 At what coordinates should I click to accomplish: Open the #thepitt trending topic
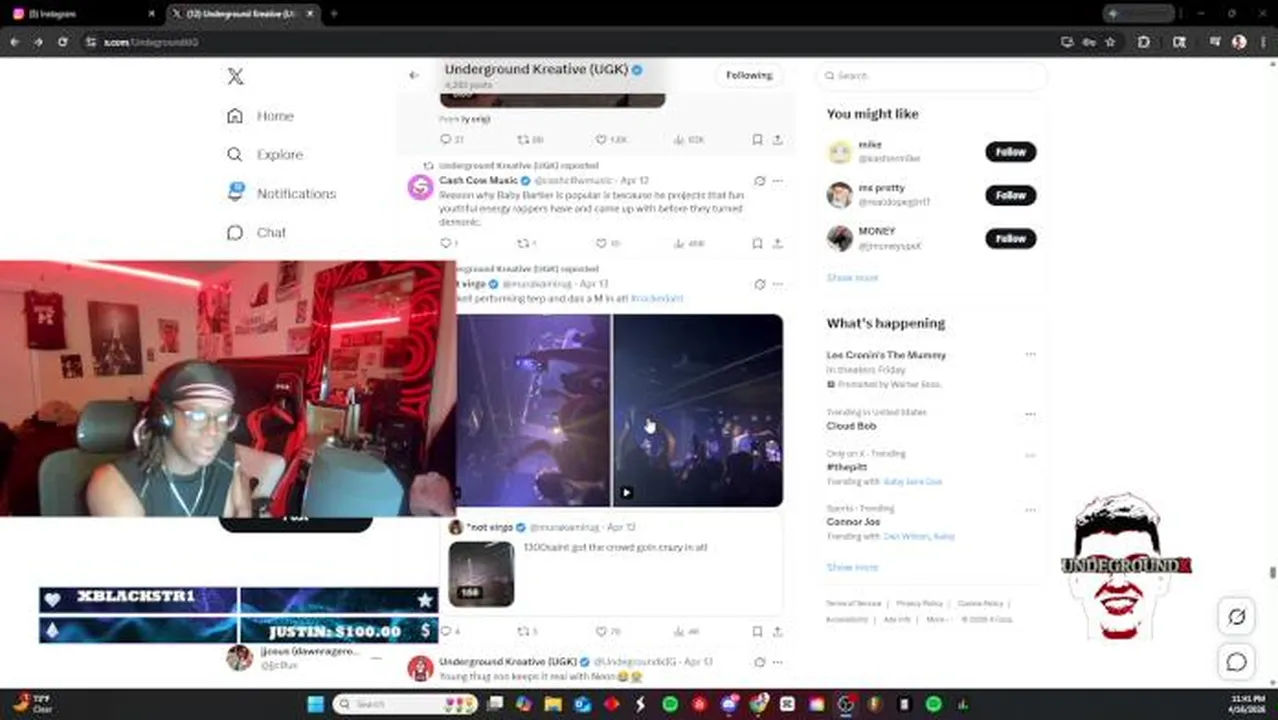846,467
